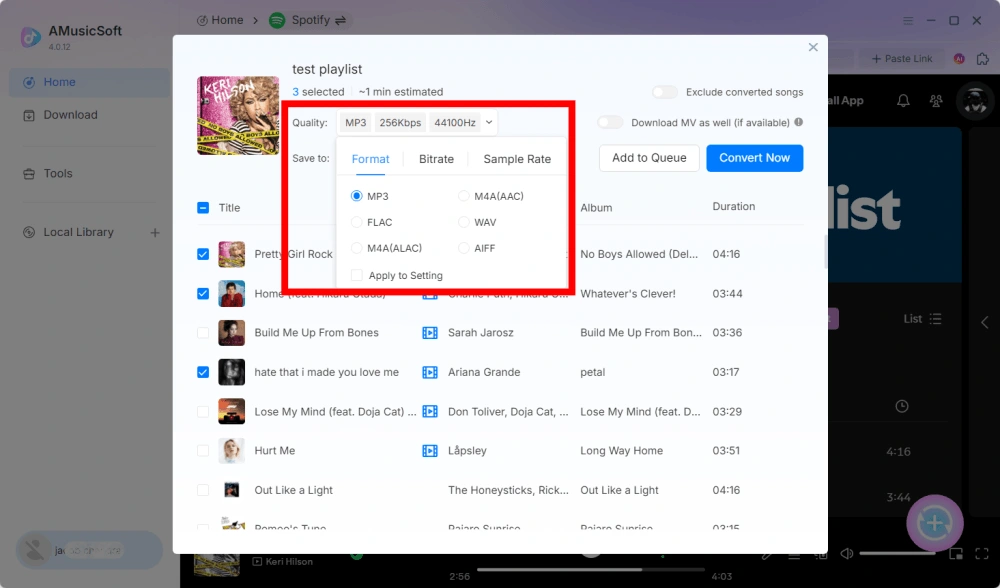Select WAV as output format
1000x588 pixels.
[x=464, y=222]
